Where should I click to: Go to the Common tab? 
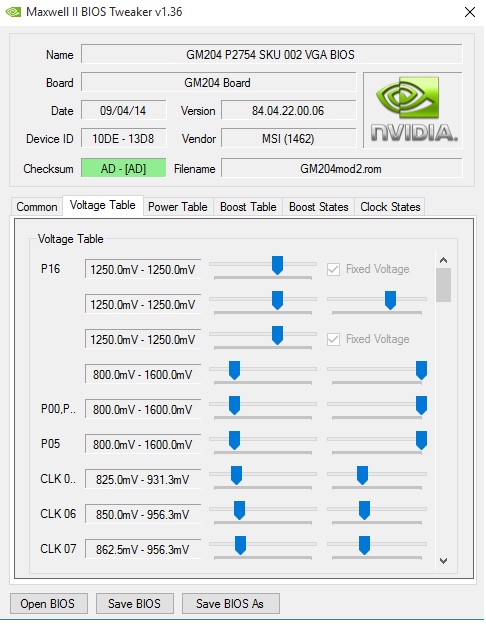(x=37, y=207)
